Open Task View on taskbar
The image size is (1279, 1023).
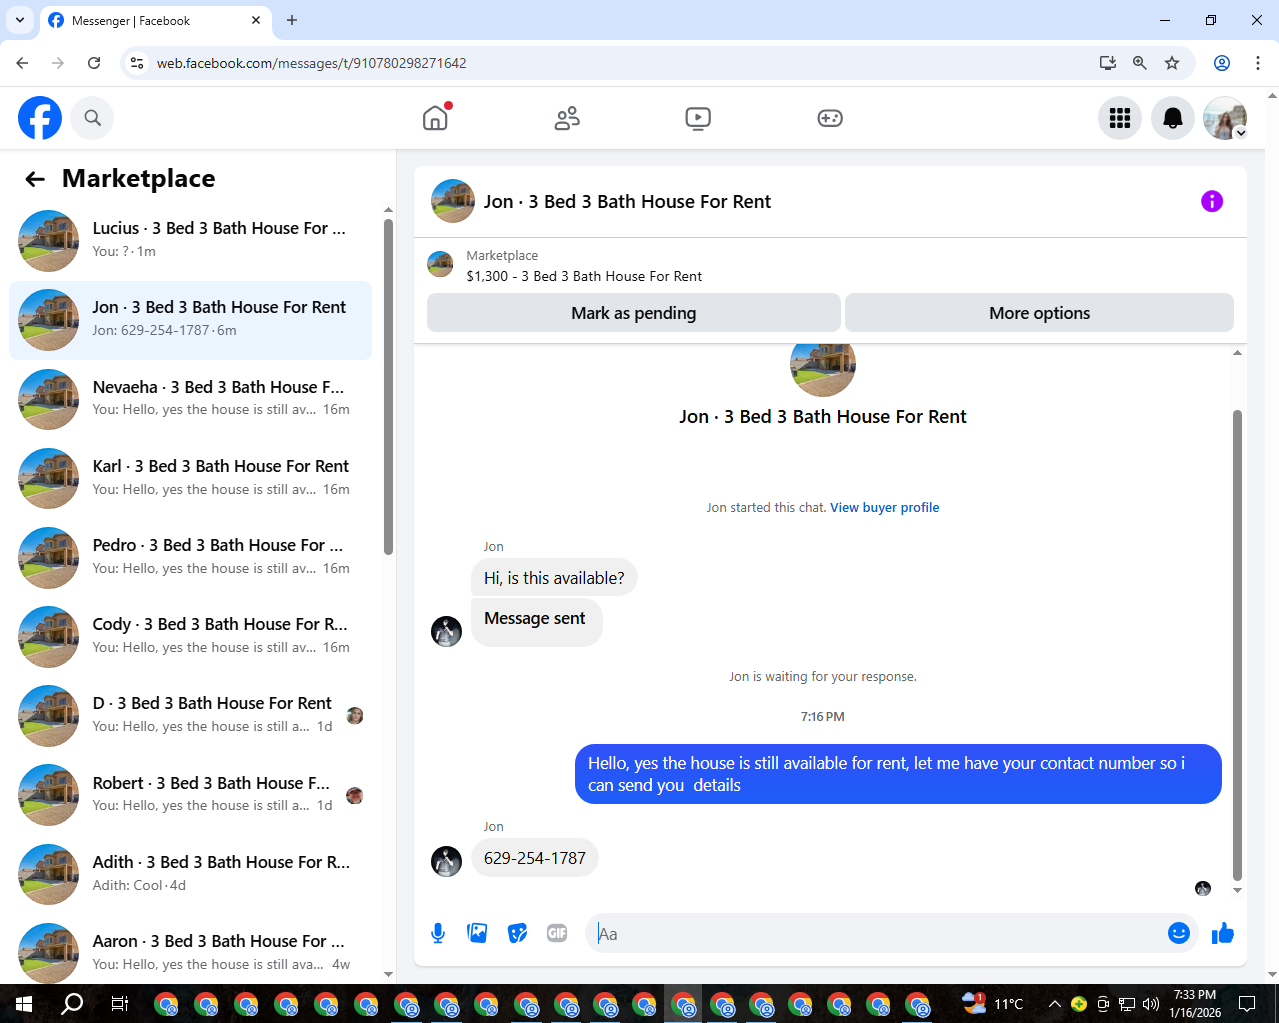[119, 1003]
